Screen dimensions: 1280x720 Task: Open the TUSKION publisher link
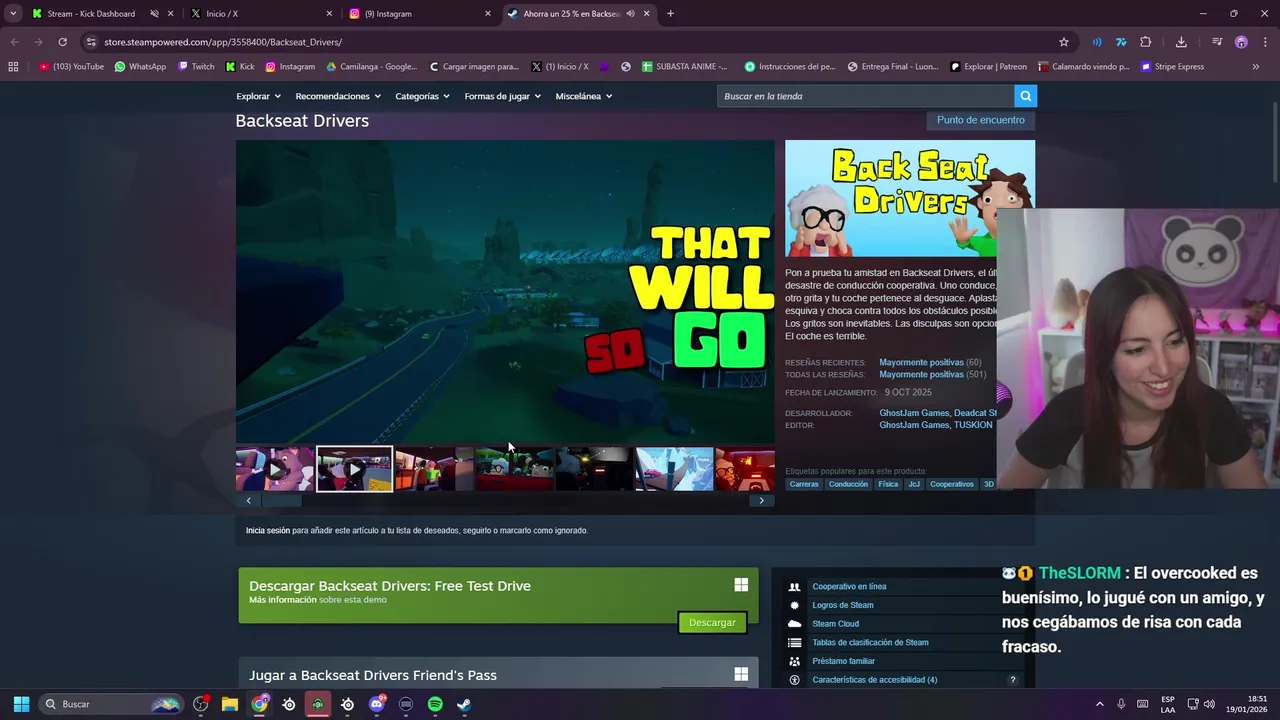(x=973, y=425)
